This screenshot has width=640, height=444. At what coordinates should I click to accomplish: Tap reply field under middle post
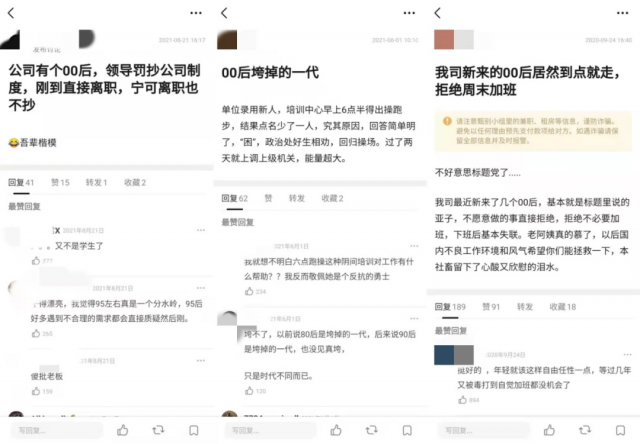[x=270, y=431]
